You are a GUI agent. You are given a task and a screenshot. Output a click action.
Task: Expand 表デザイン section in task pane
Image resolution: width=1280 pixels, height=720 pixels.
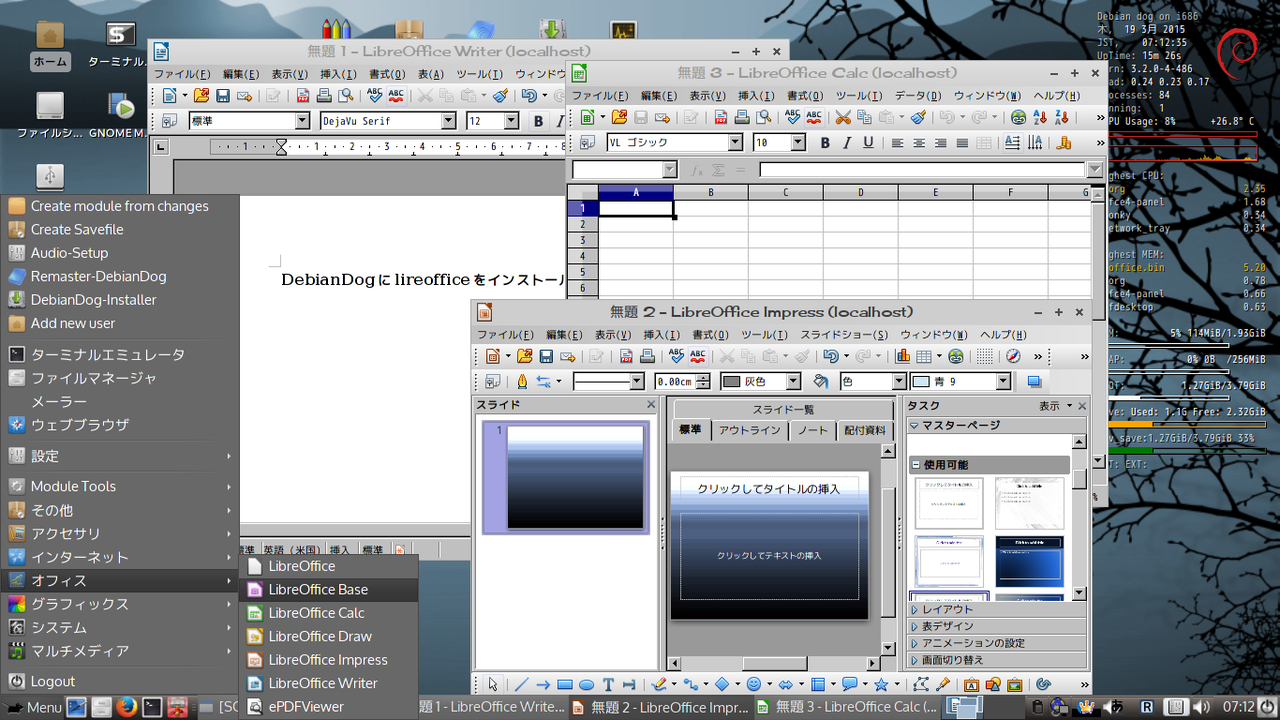[x=996, y=626]
